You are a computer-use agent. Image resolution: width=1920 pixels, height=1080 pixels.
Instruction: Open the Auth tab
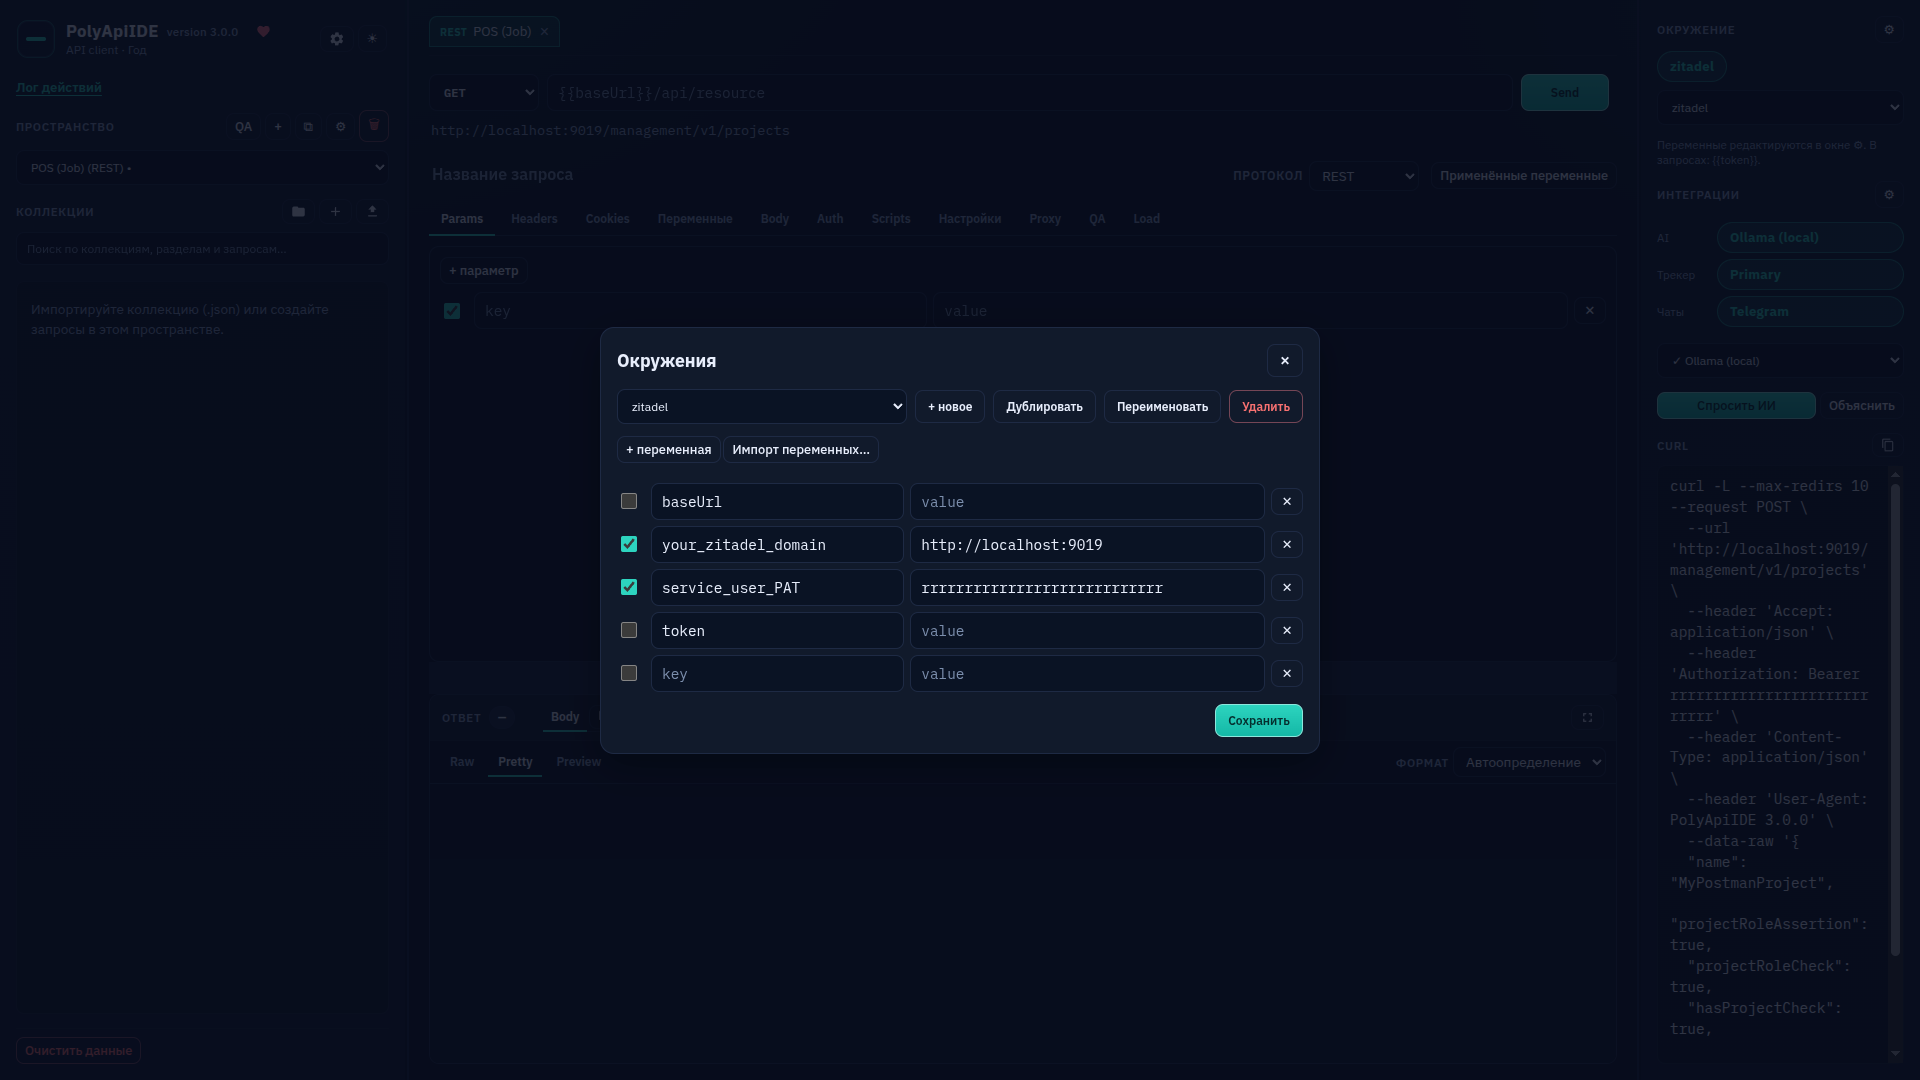(830, 218)
